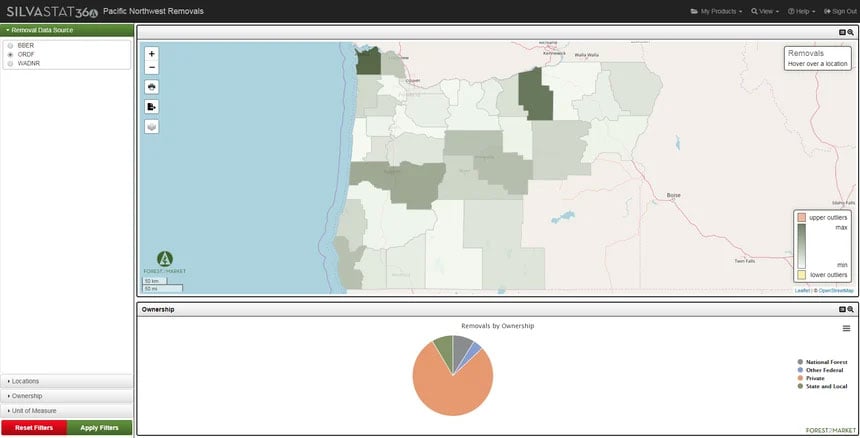Click the State and Local pie slice

[445, 349]
